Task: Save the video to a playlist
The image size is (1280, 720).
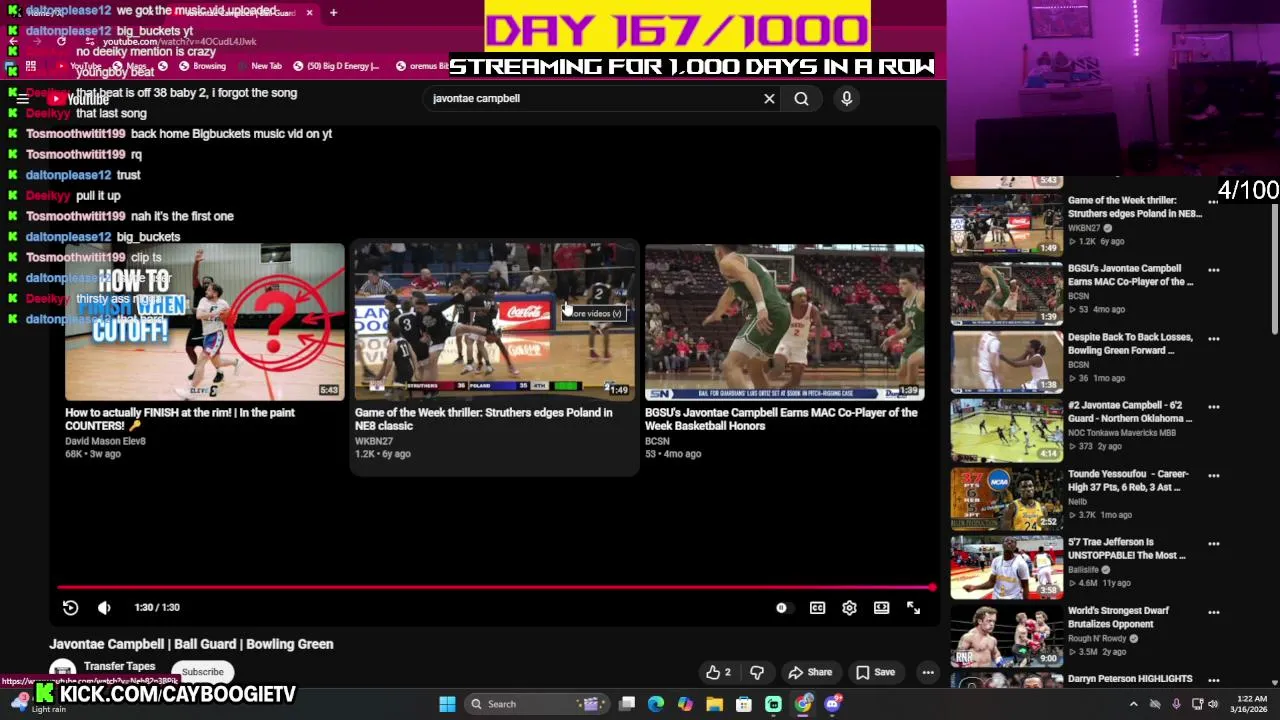Action: coord(875,672)
